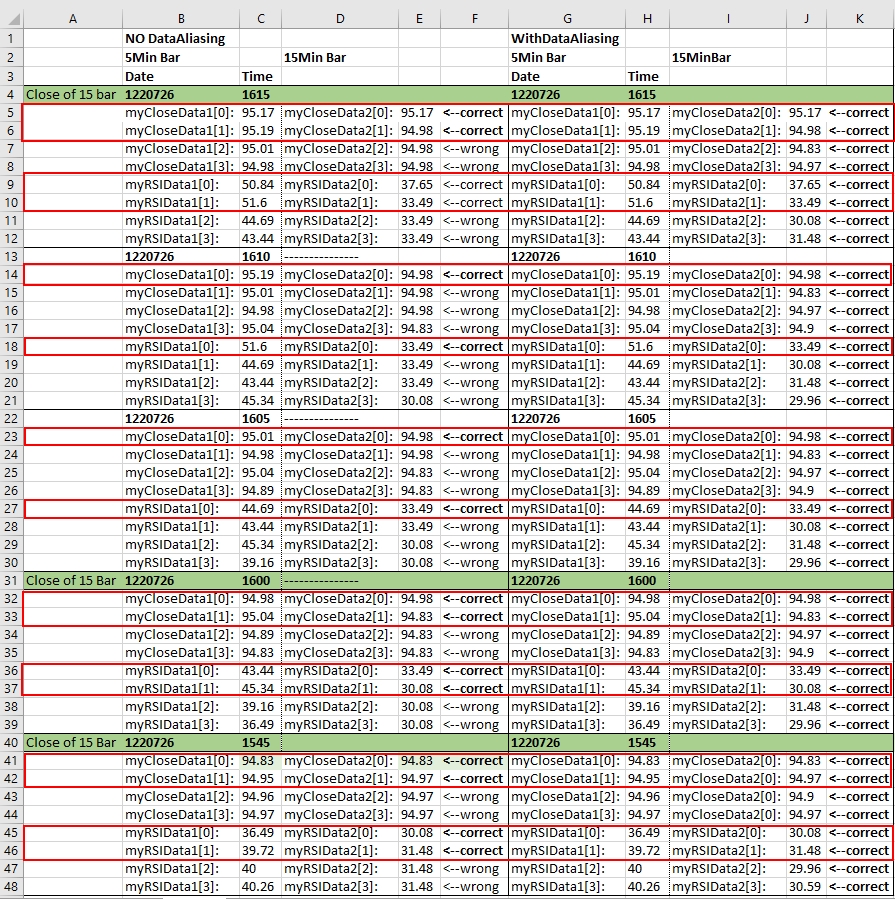The width and height of the screenshot is (895, 899).
Task: Click column header K
Action: [859, 18]
